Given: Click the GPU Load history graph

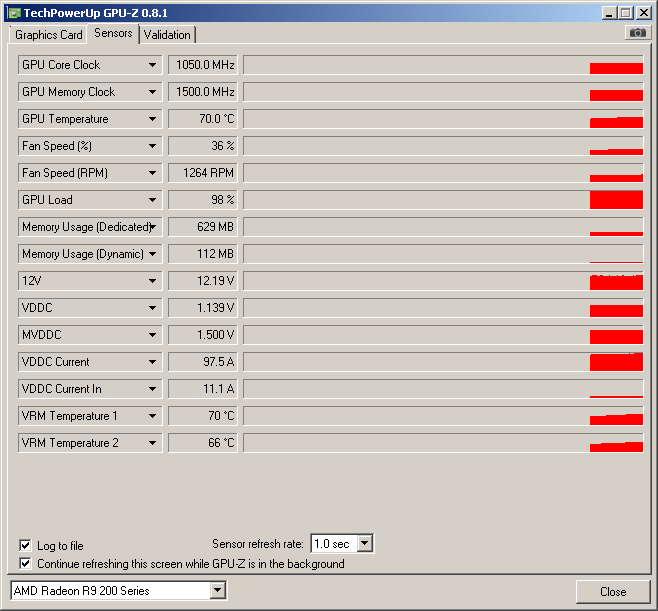Looking at the screenshot, I should pos(443,200).
